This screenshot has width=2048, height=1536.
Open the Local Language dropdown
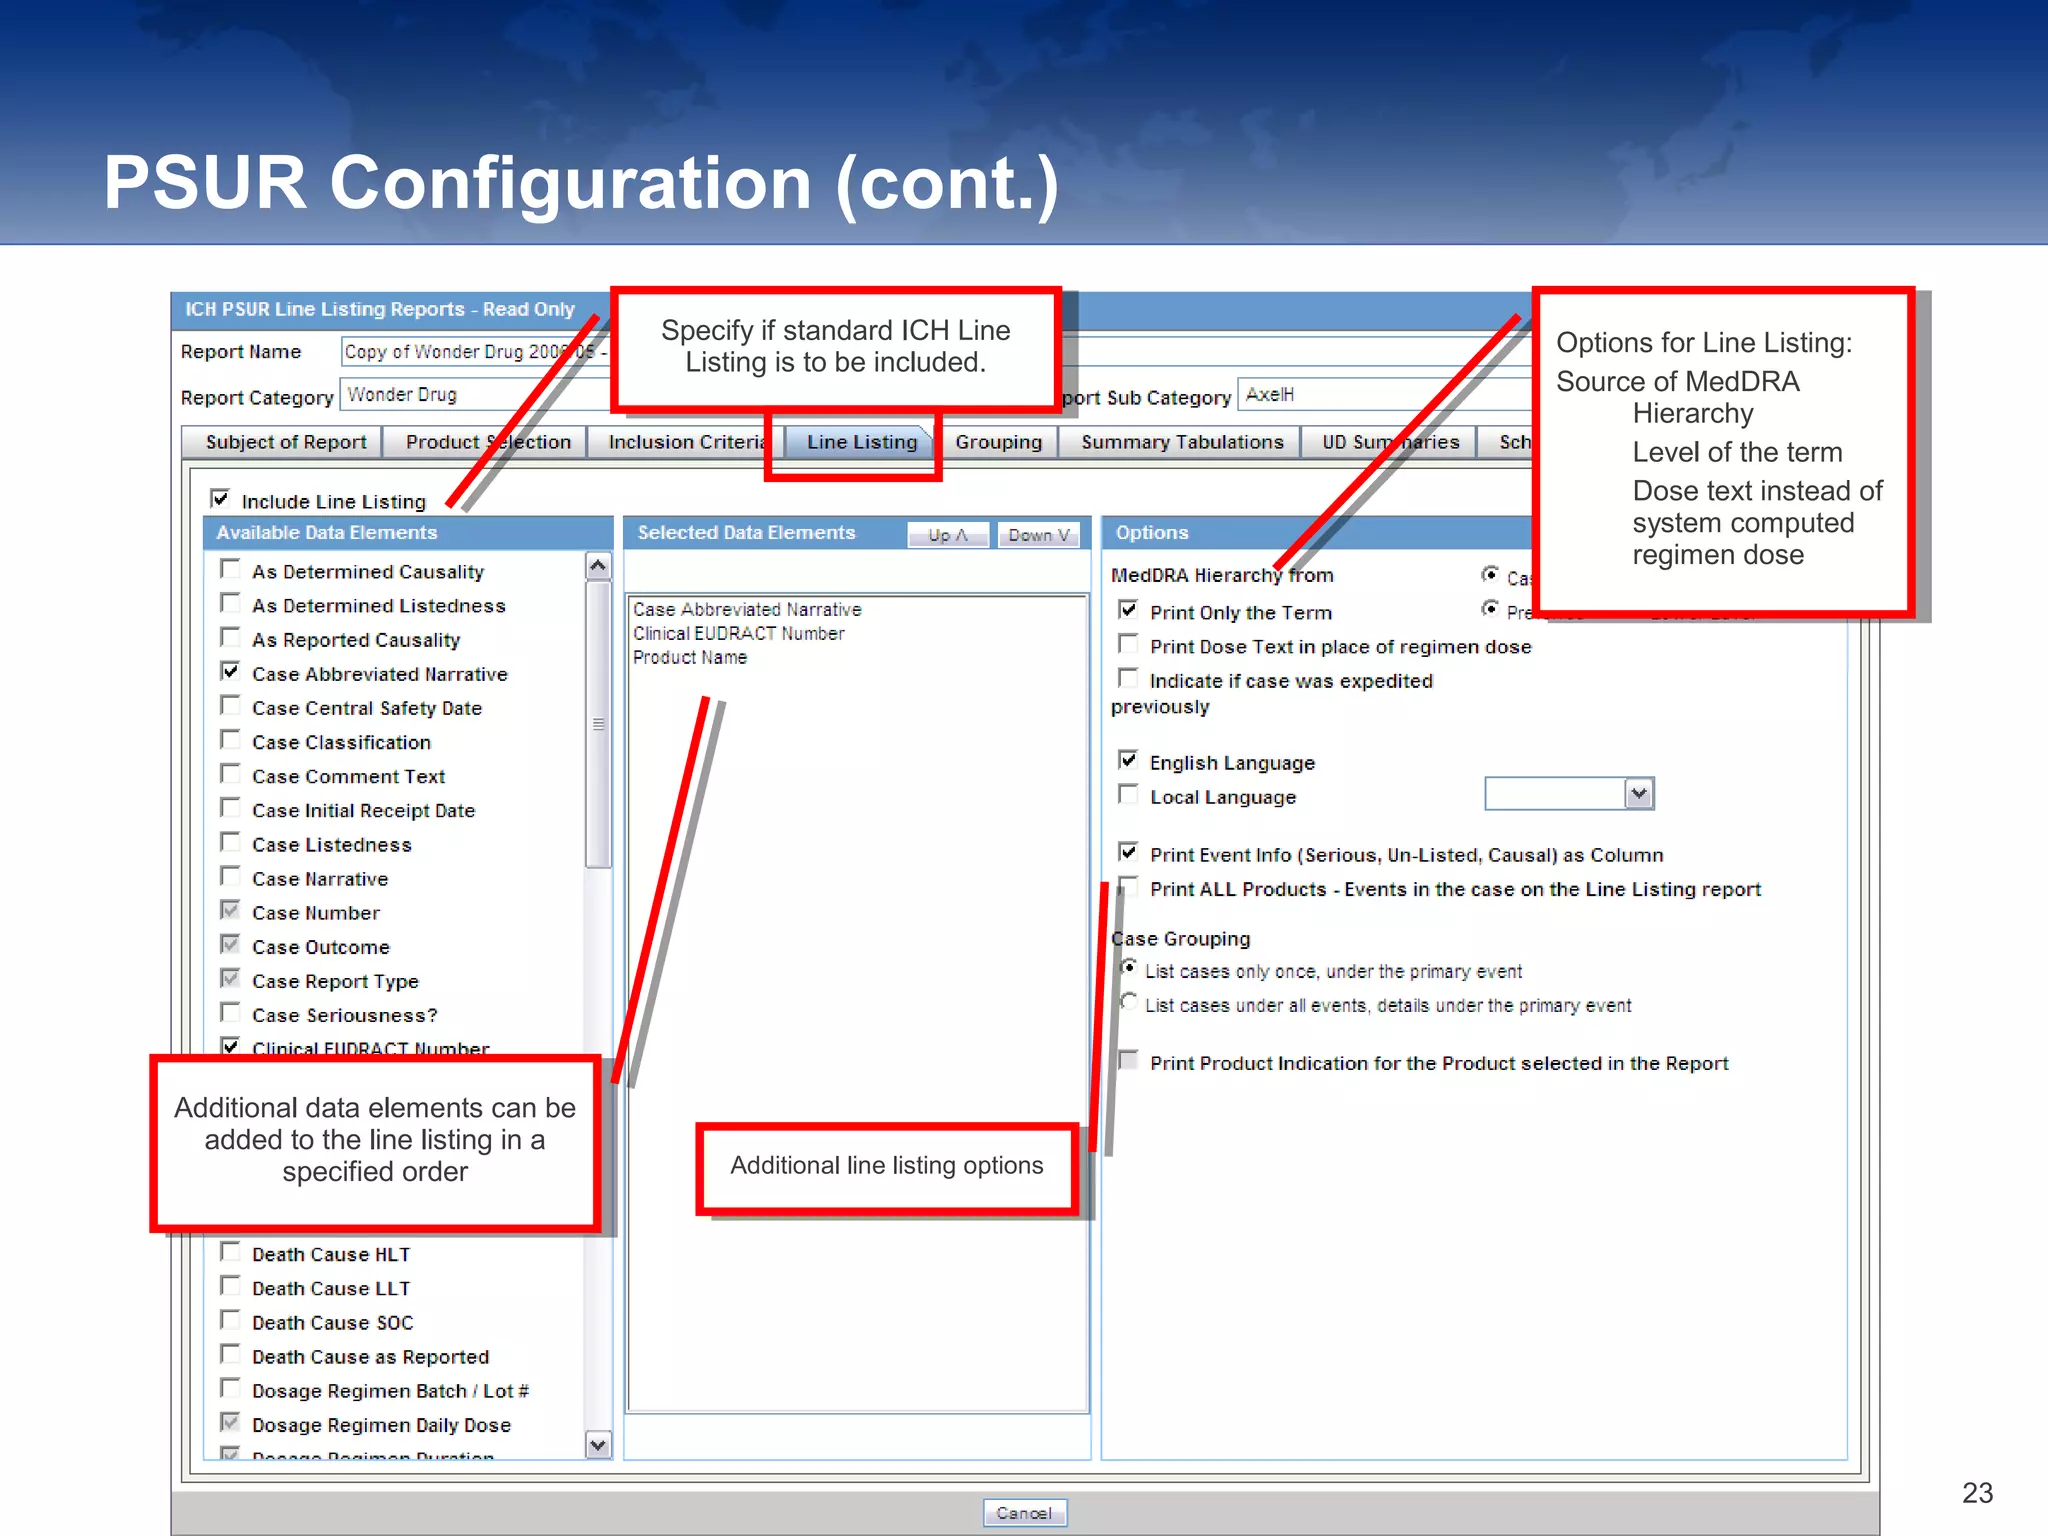click(x=1638, y=794)
